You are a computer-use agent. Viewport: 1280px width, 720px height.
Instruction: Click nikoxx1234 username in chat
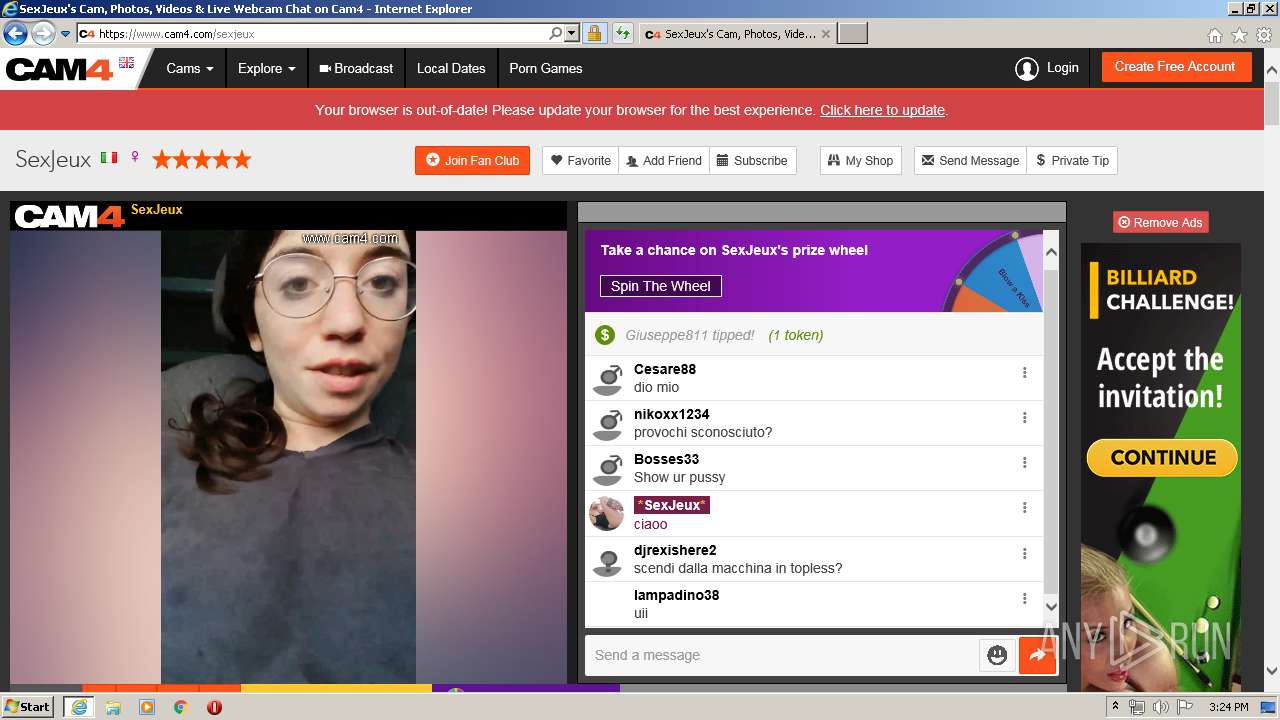[x=672, y=414]
